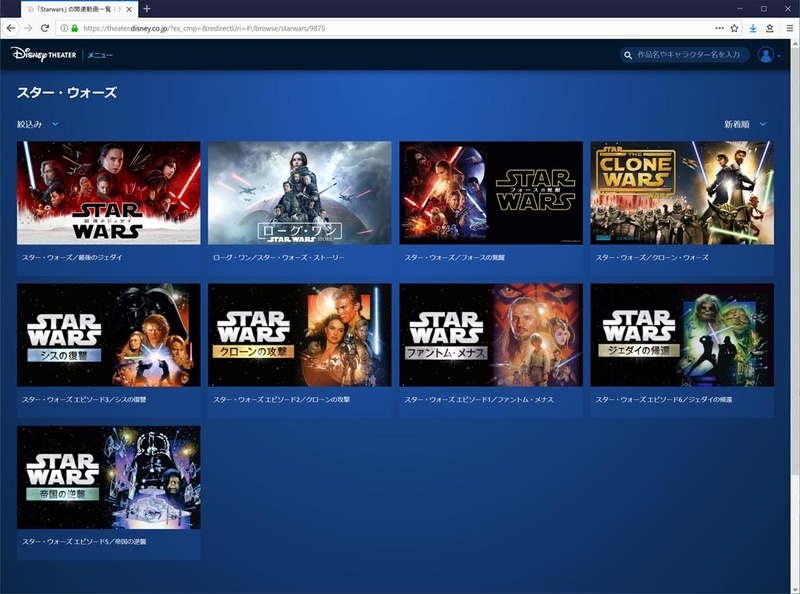Open the シスの復讐 poster thumbnail
The height and width of the screenshot is (594, 800).
tap(109, 335)
